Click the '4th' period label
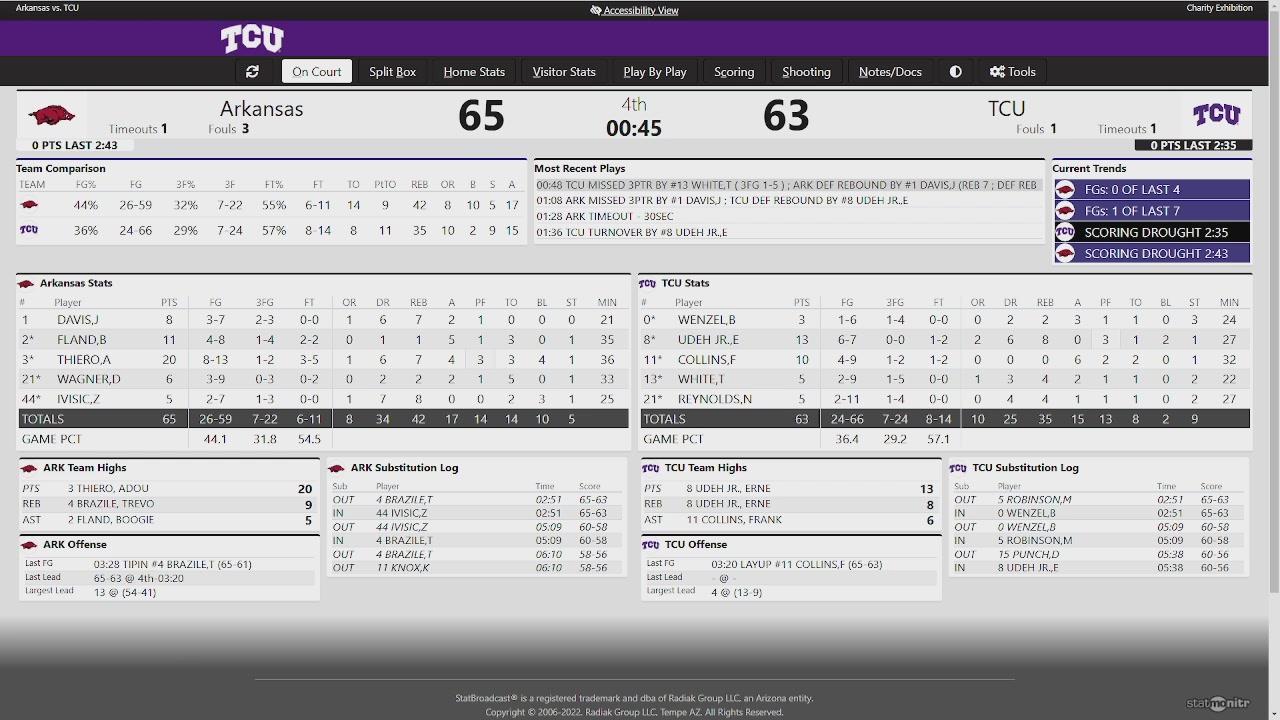Viewport: 1280px width, 720px height. pyautogui.click(x=634, y=105)
